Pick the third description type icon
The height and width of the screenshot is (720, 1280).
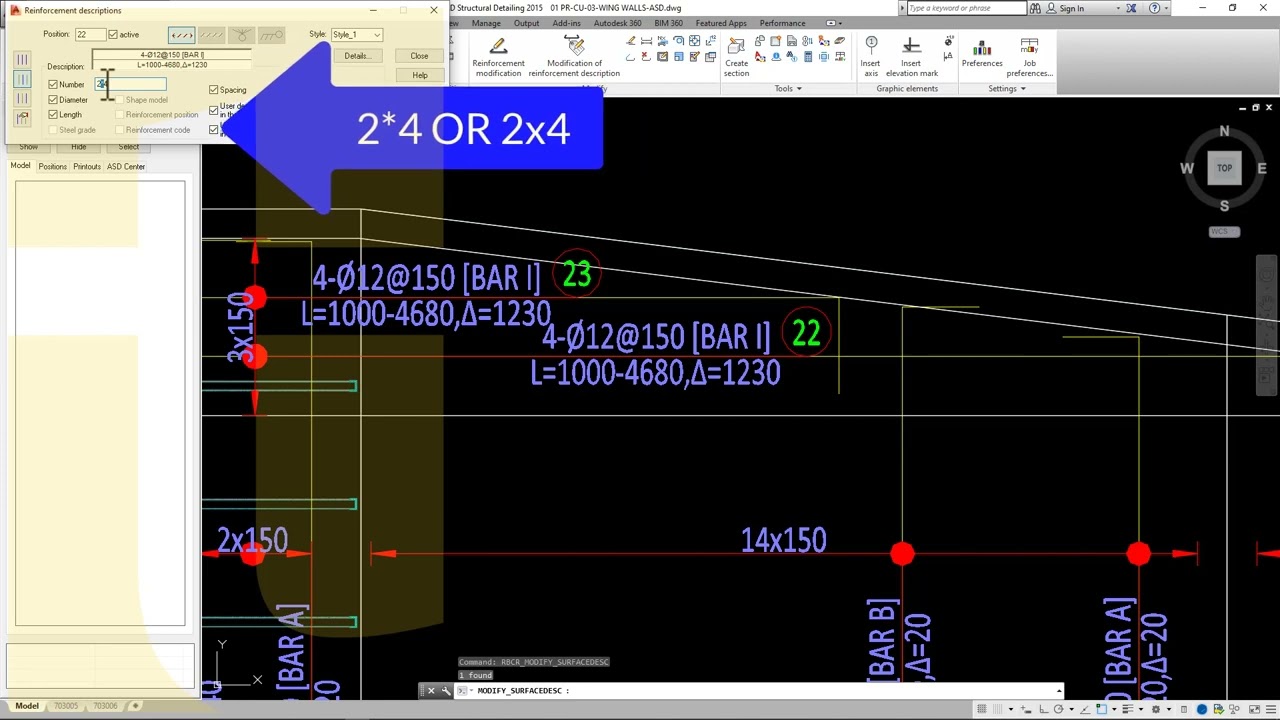241,35
